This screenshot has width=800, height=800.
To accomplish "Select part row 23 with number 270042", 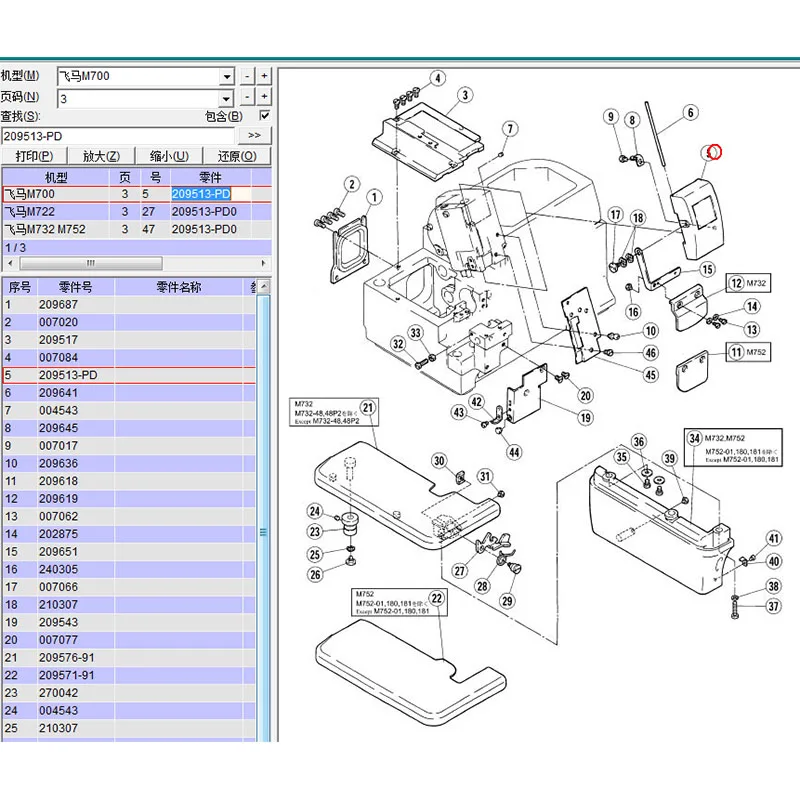I will pos(129,693).
